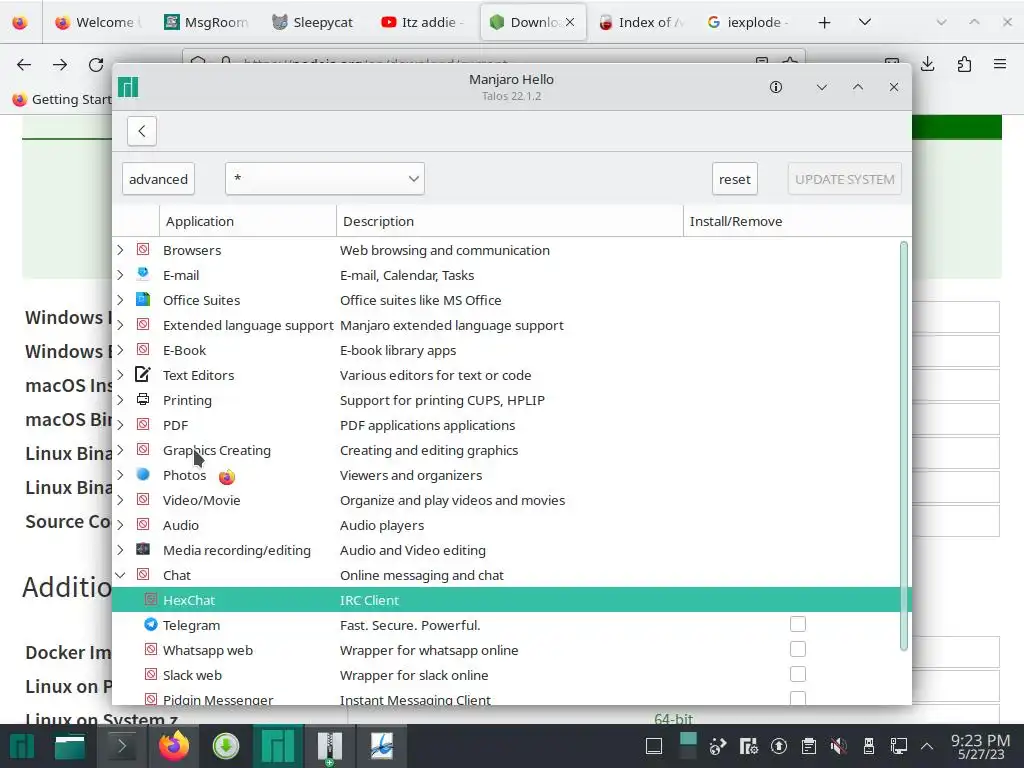Go back using the arrow button in Manjaro Hello
This screenshot has height=768, width=1024.
point(142,131)
